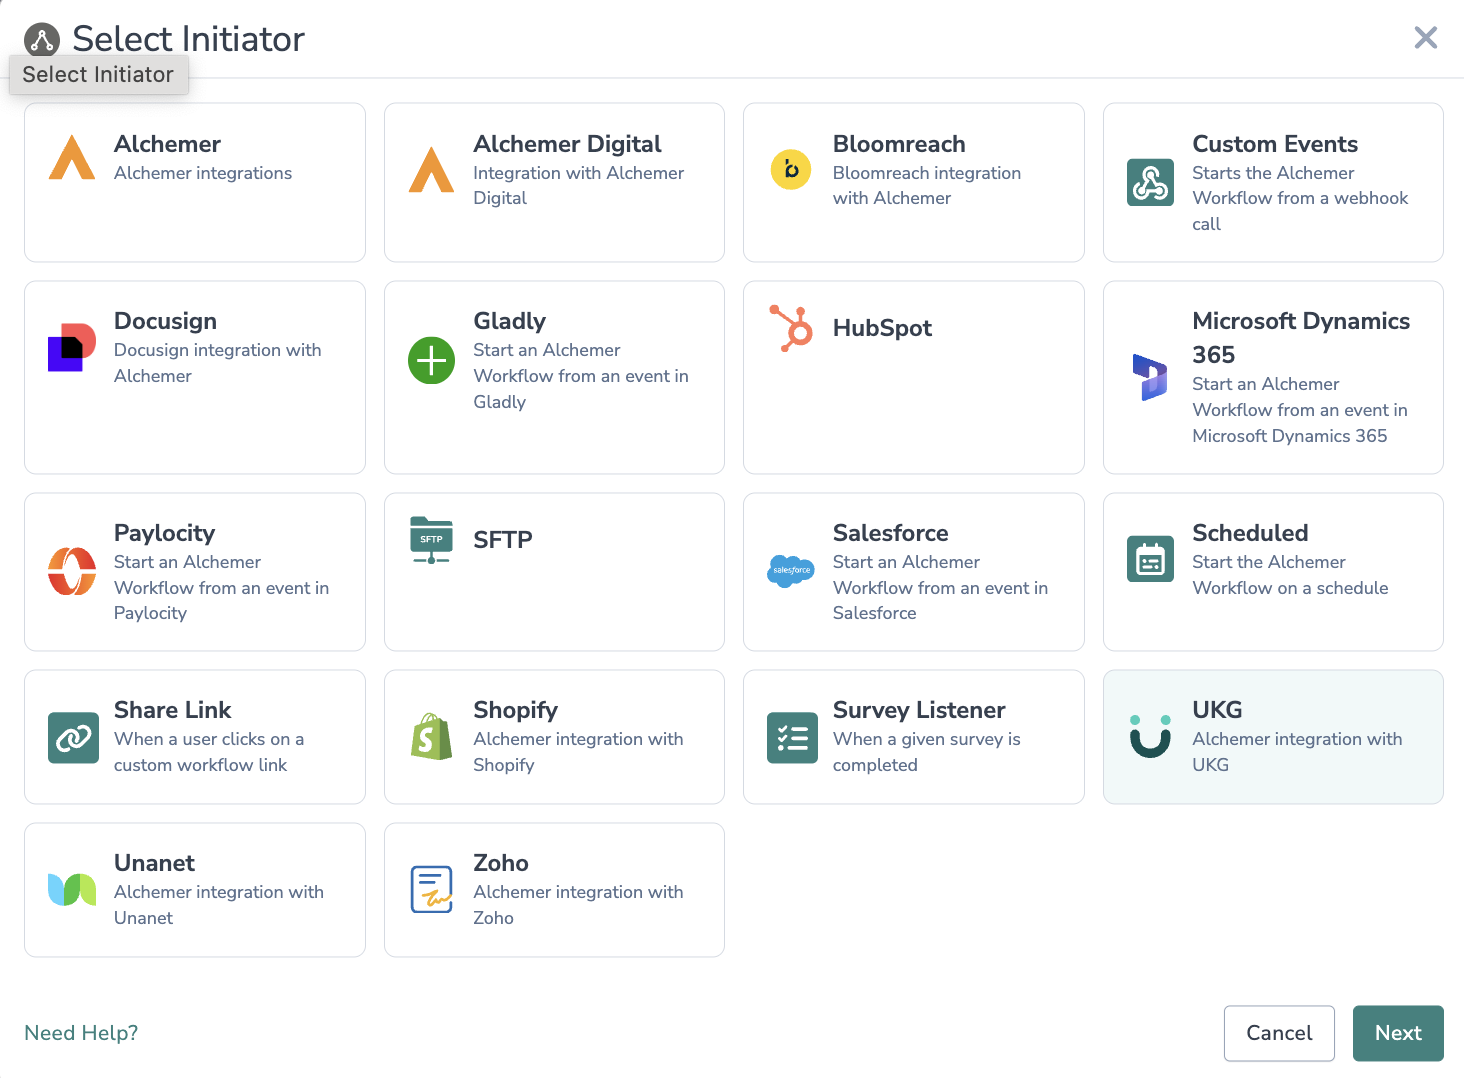1464x1078 pixels.
Task: Select 'Docusign integration with Alchemer' description
Action: (218, 363)
